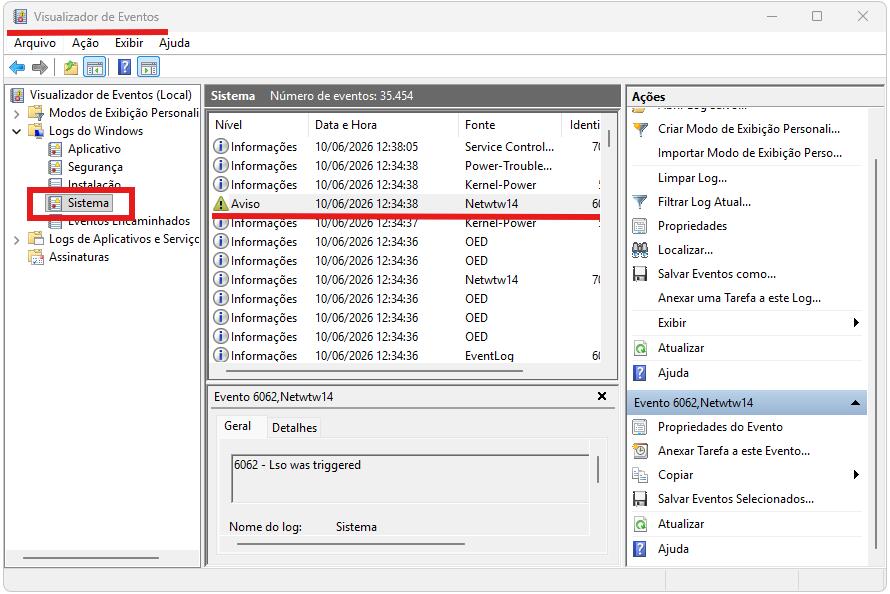Expand Logs de Aplicativos e Serviços node

coord(16,239)
